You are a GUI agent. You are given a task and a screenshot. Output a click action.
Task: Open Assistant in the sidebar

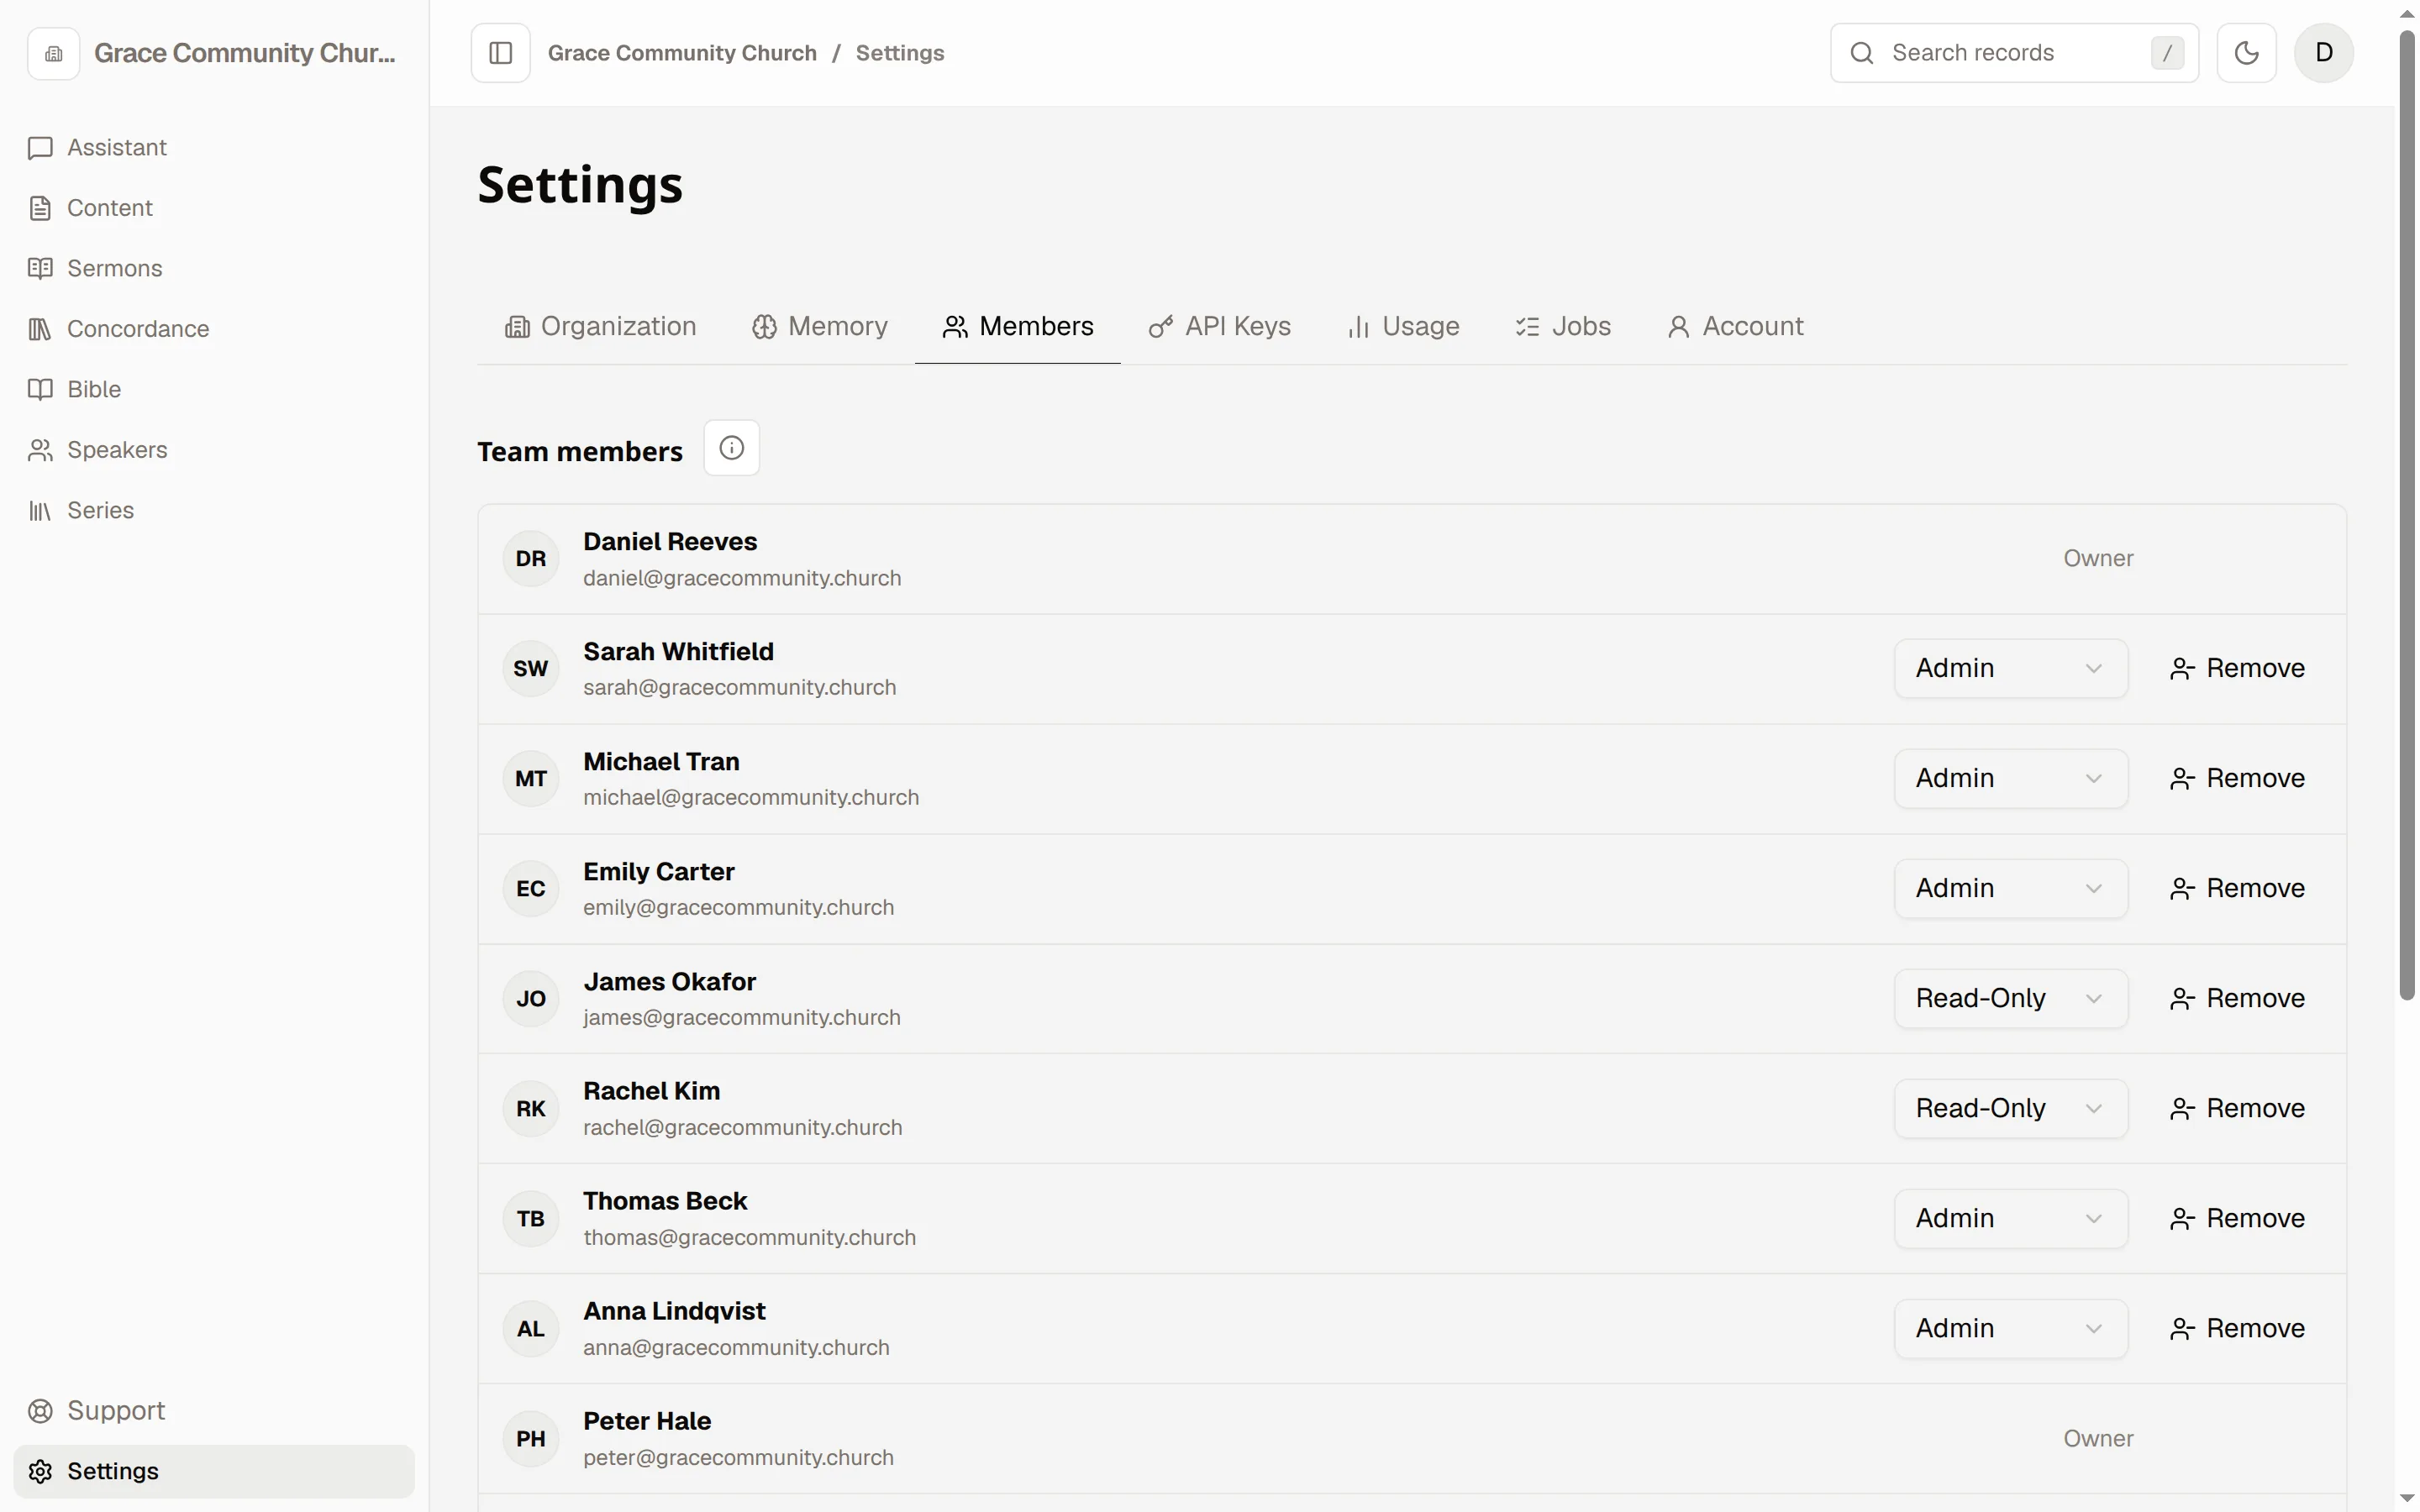(214, 148)
